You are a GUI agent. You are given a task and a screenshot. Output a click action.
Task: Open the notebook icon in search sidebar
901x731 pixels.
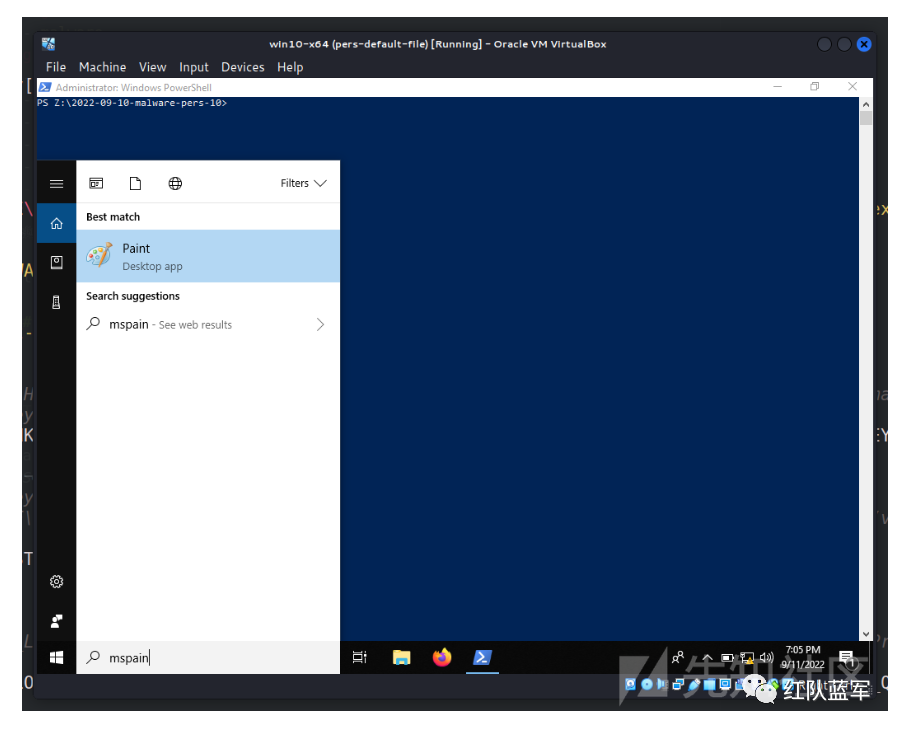pos(56,263)
